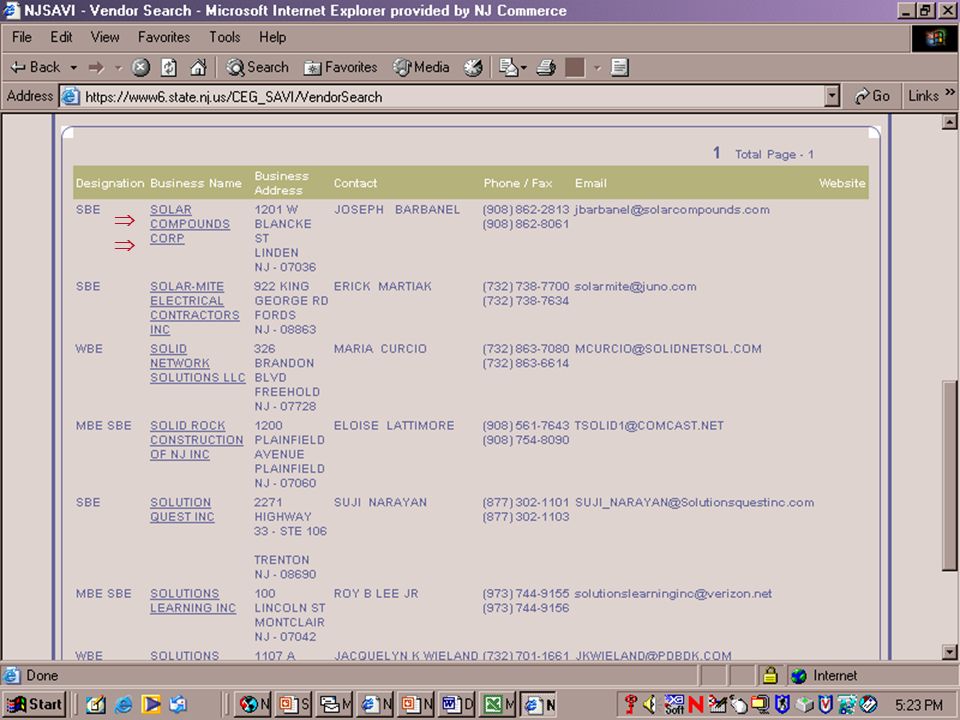
Task: Expand the Links toolbar chevron
Action: pyautogui.click(x=950, y=92)
